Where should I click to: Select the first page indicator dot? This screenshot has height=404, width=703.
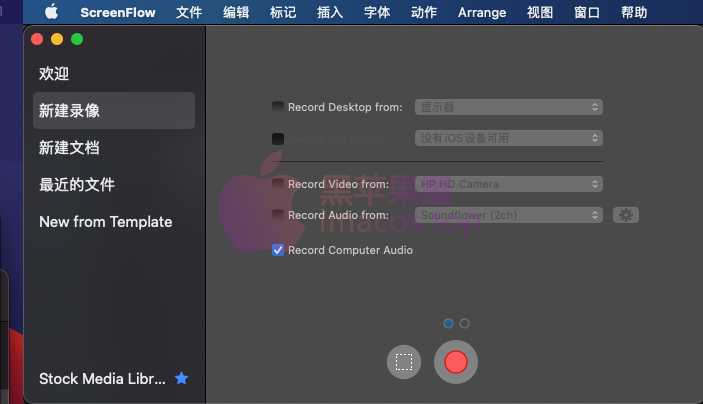coord(448,323)
